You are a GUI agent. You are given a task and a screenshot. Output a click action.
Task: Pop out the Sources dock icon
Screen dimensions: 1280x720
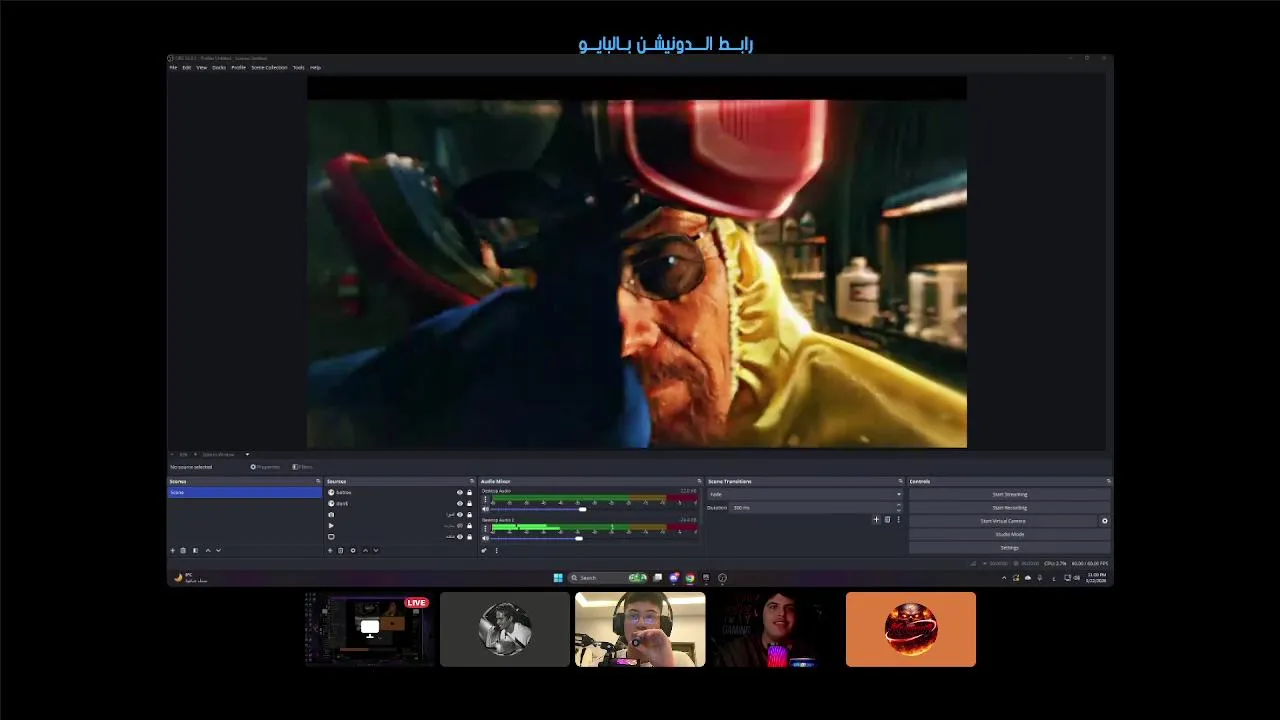click(472, 481)
